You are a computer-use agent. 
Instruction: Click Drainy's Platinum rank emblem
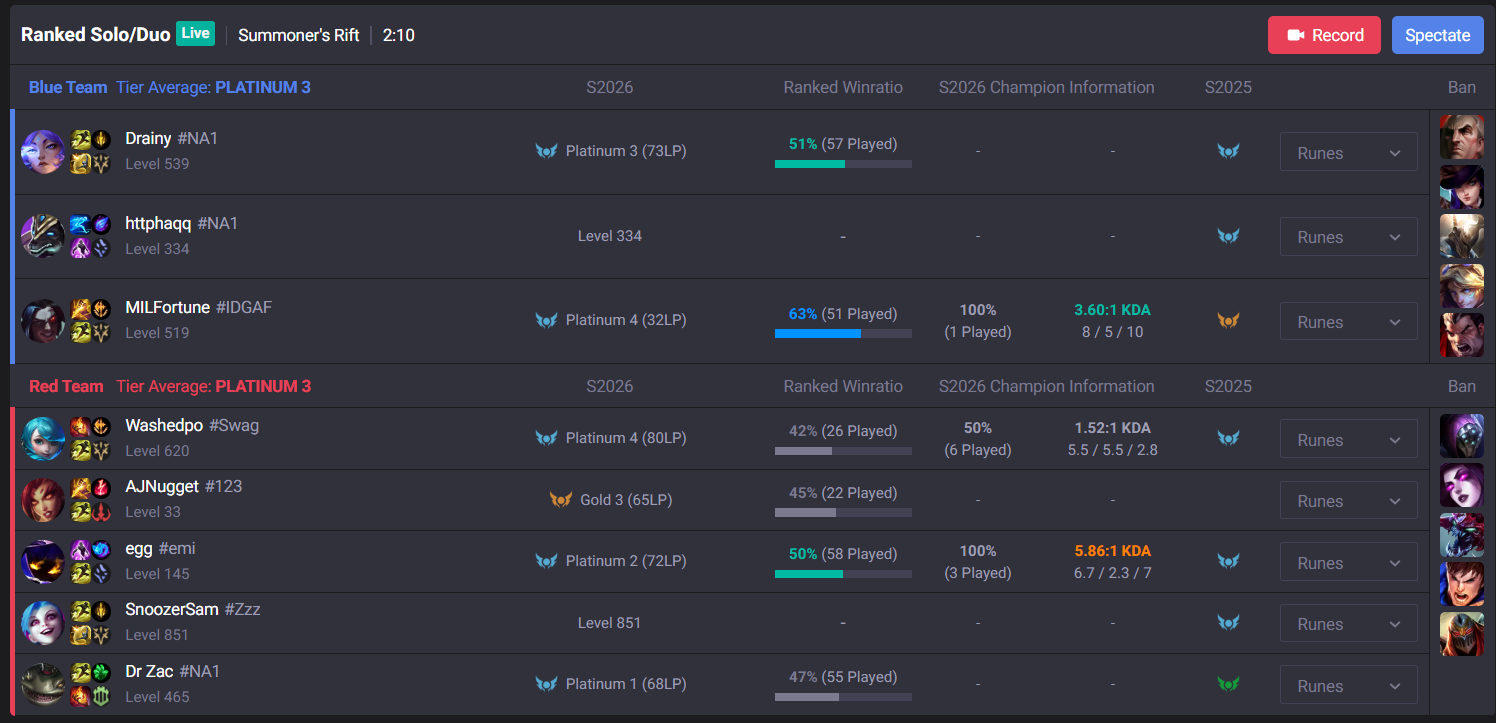[x=546, y=151]
